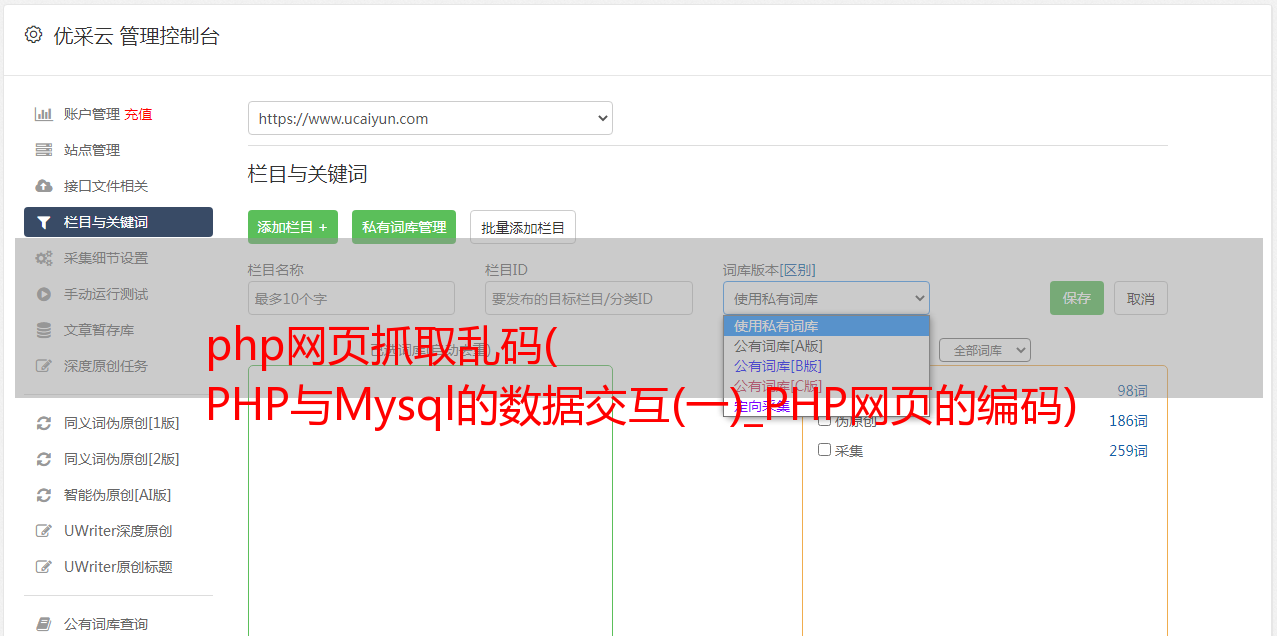Click the database icon for 文章暂存库

43,330
